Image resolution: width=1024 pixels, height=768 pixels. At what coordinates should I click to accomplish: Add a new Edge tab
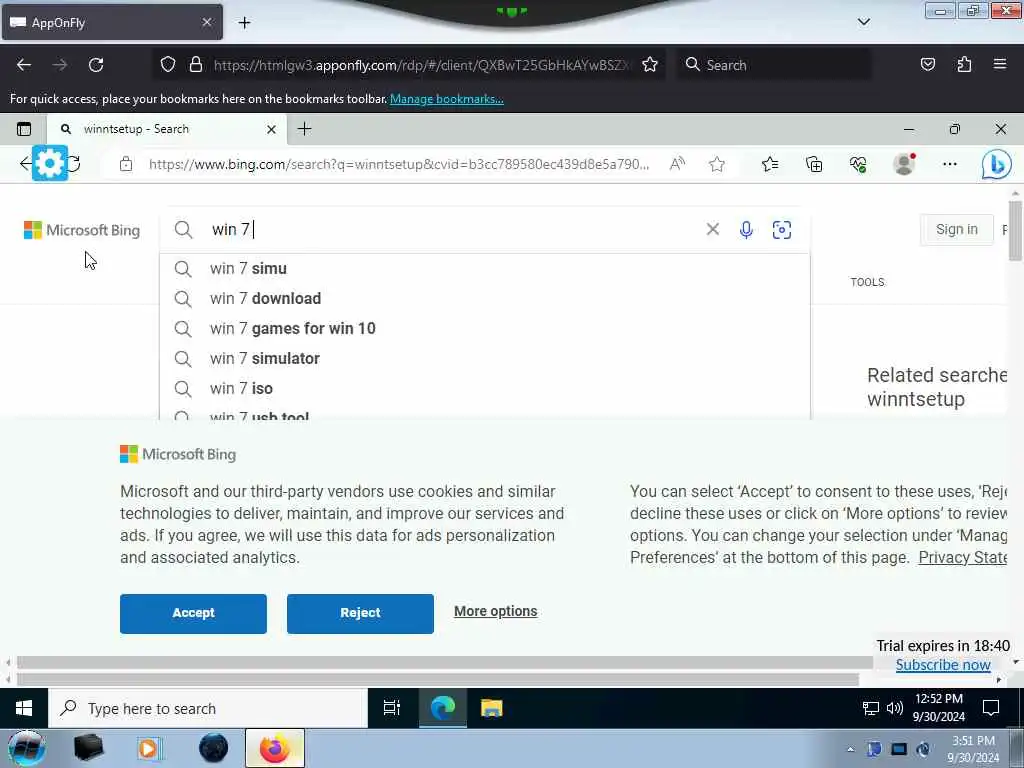304,129
